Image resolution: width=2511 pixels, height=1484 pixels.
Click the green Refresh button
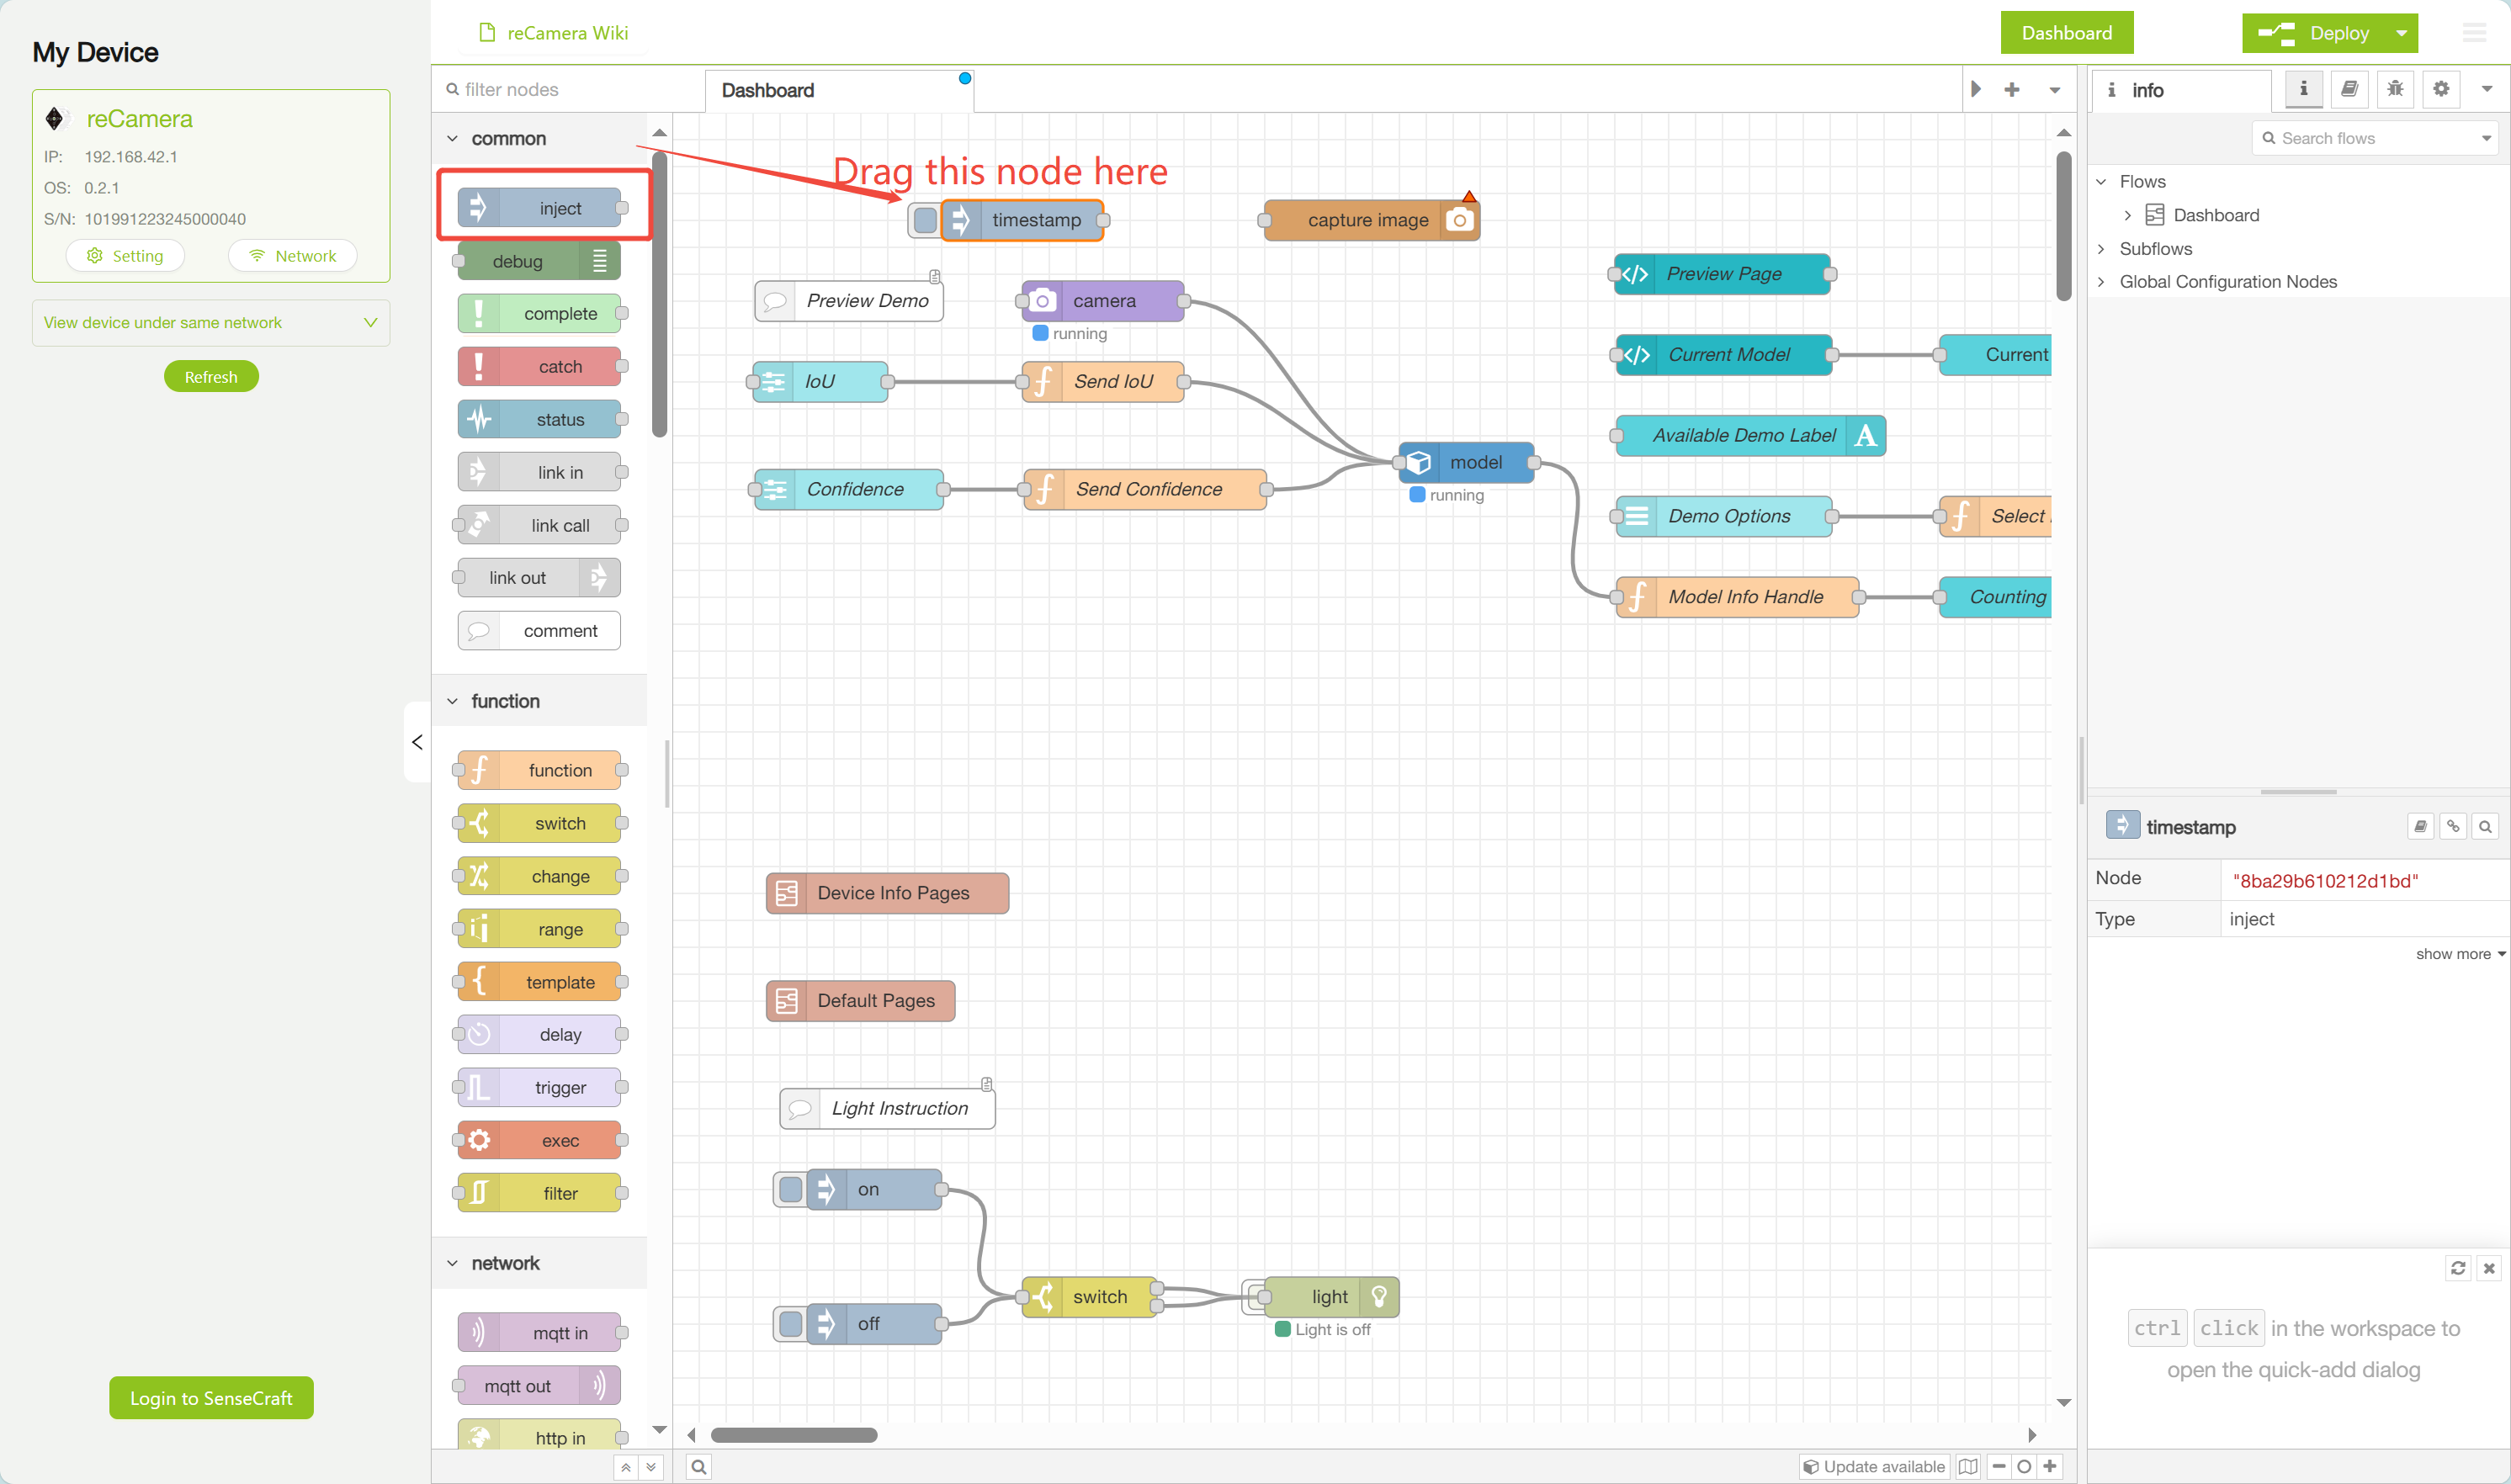[x=211, y=377]
